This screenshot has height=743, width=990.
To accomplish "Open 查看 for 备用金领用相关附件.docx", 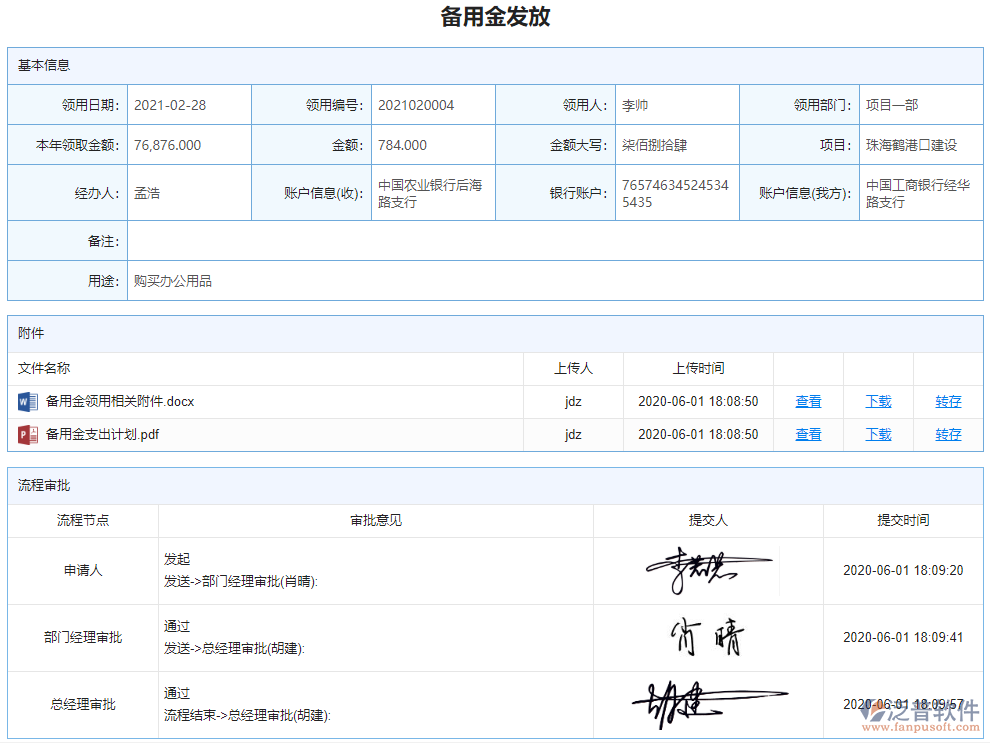I will 807,401.
